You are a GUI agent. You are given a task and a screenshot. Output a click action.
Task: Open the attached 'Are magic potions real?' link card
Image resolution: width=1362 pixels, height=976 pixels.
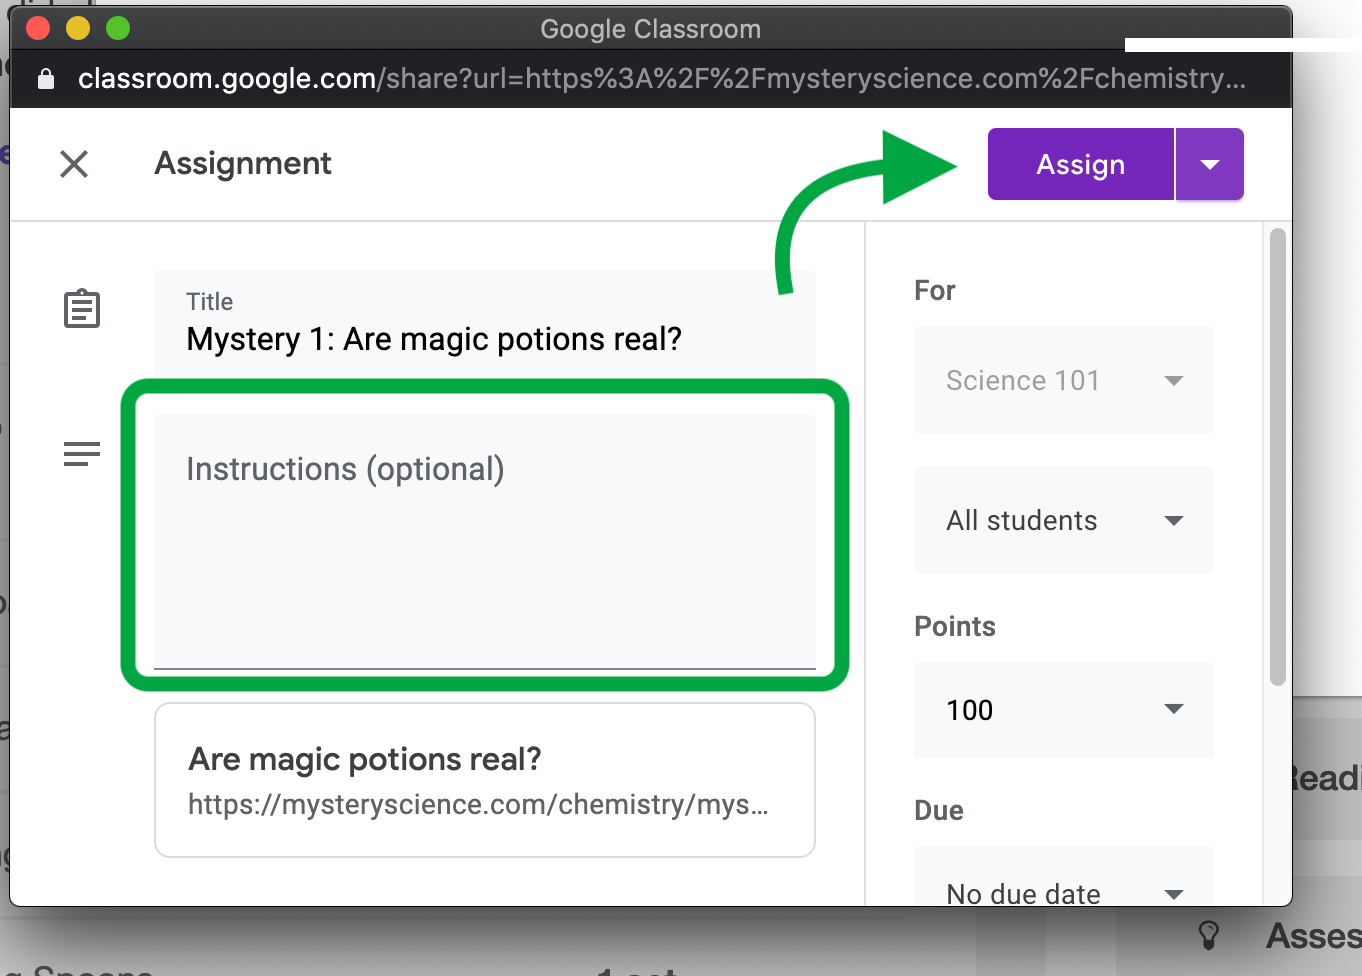485,780
